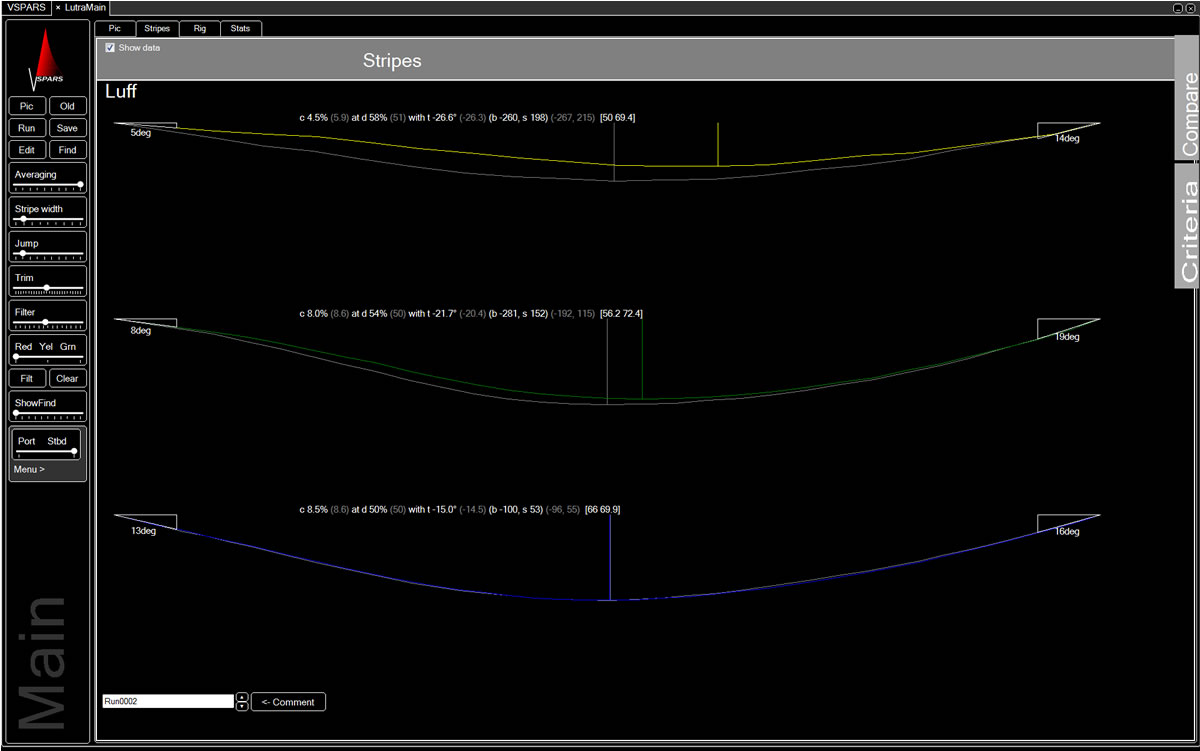
Task: Click the Stripes panel title
Action: (392, 61)
